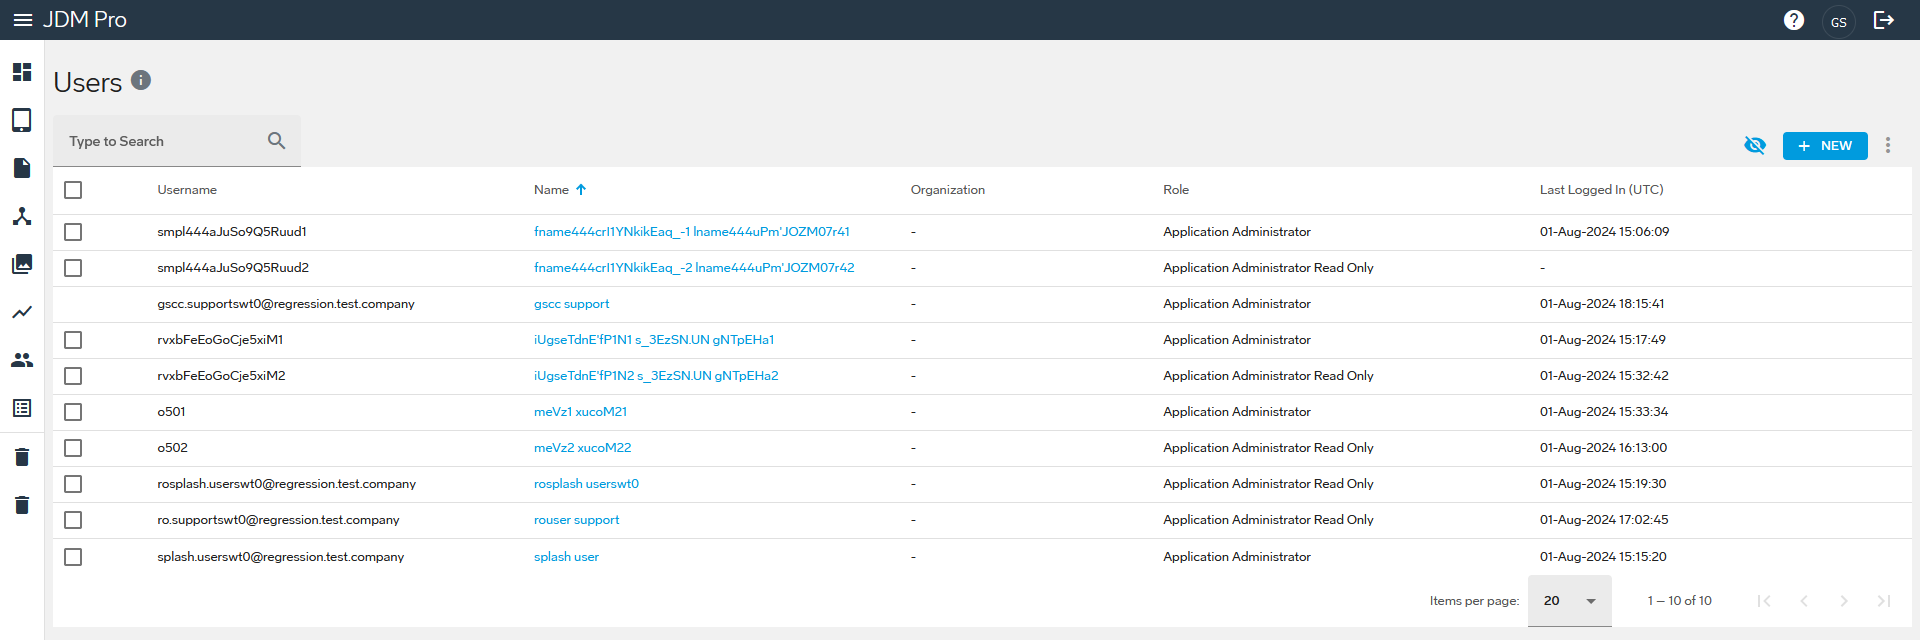Screen dimensions: 1920x640
Task: Go to the next page
Action: [1844, 601]
